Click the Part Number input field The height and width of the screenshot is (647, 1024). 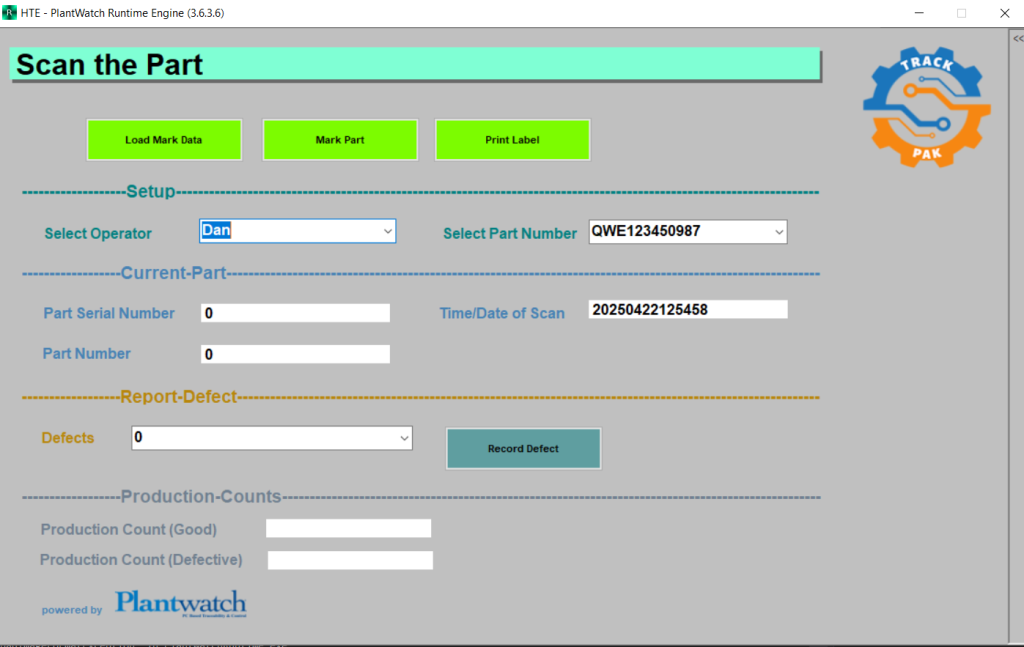tap(295, 355)
